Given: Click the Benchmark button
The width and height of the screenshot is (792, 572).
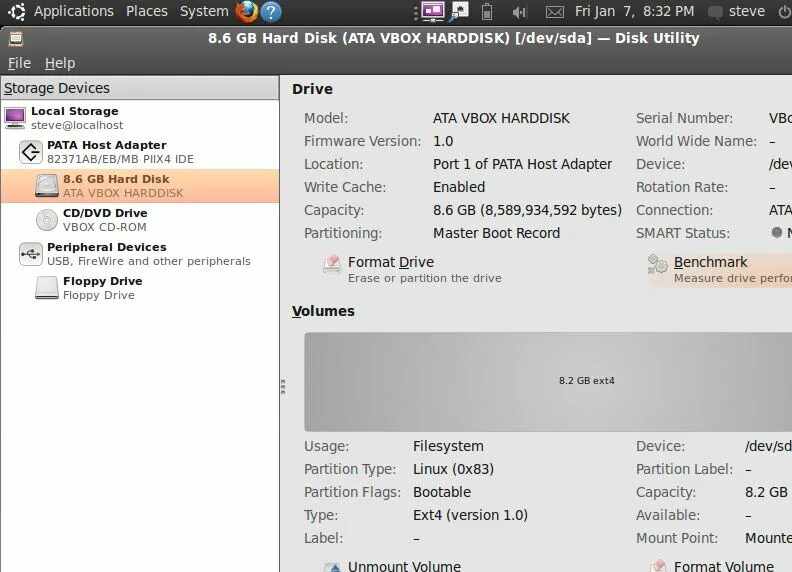Looking at the screenshot, I should click(720, 270).
